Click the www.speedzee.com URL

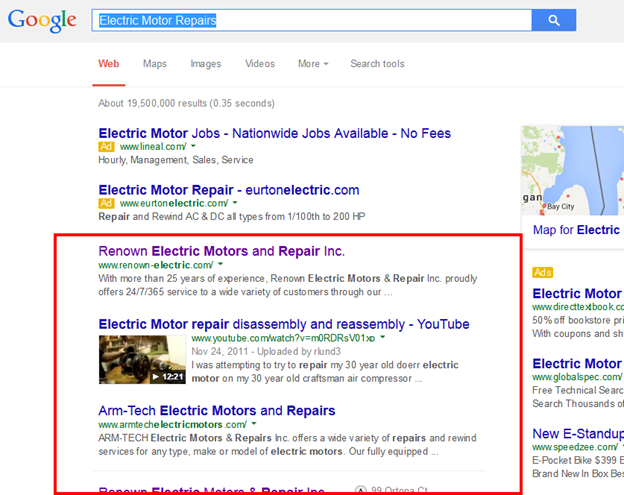(x=575, y=447)
